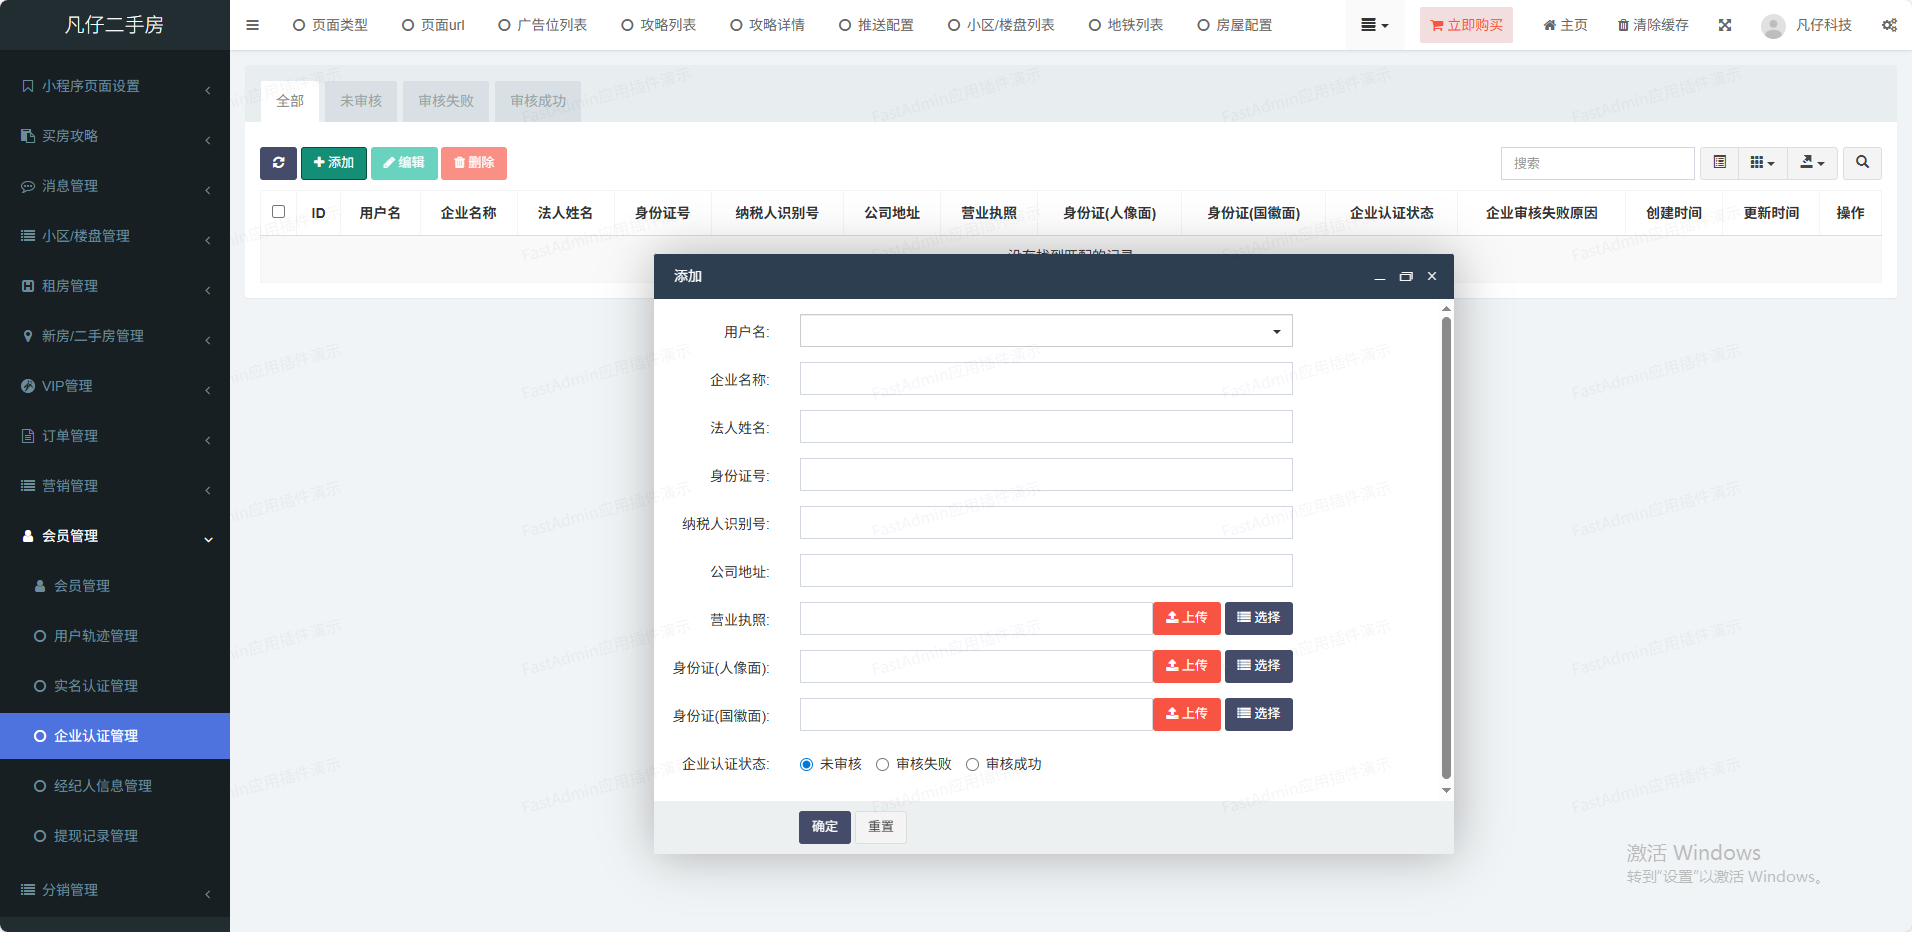This screenshot has height=932, width=1912.
Task: Open settings via the gears icon
Action: 1889,25
